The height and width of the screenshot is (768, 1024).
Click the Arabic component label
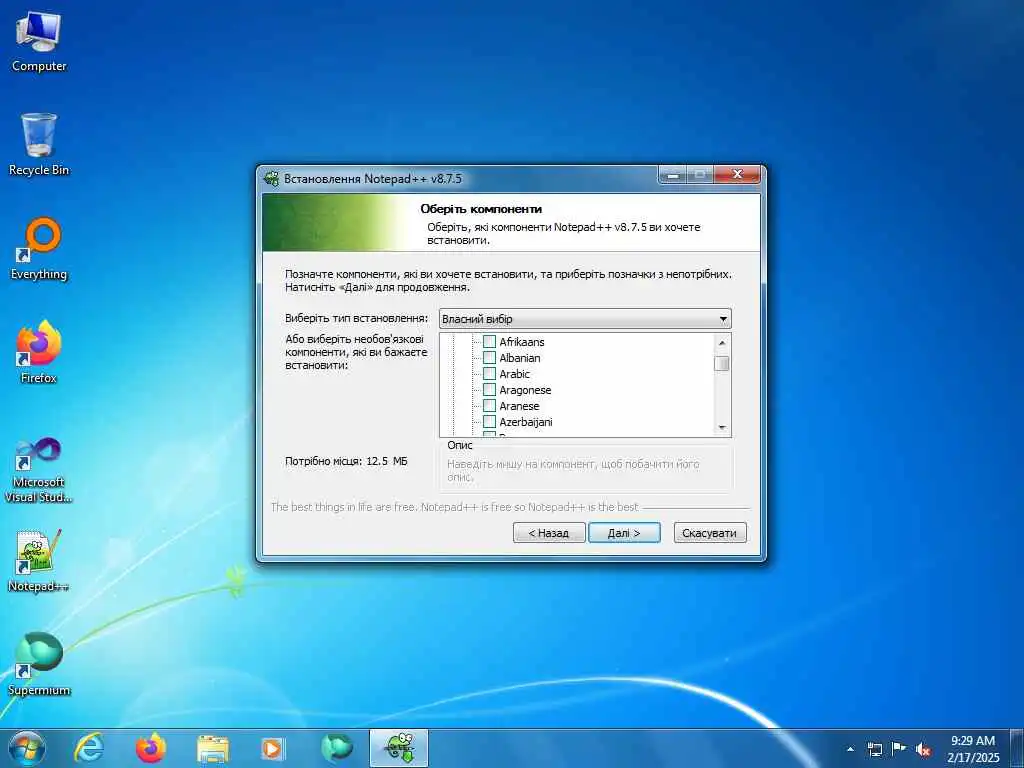click(515, 374)
